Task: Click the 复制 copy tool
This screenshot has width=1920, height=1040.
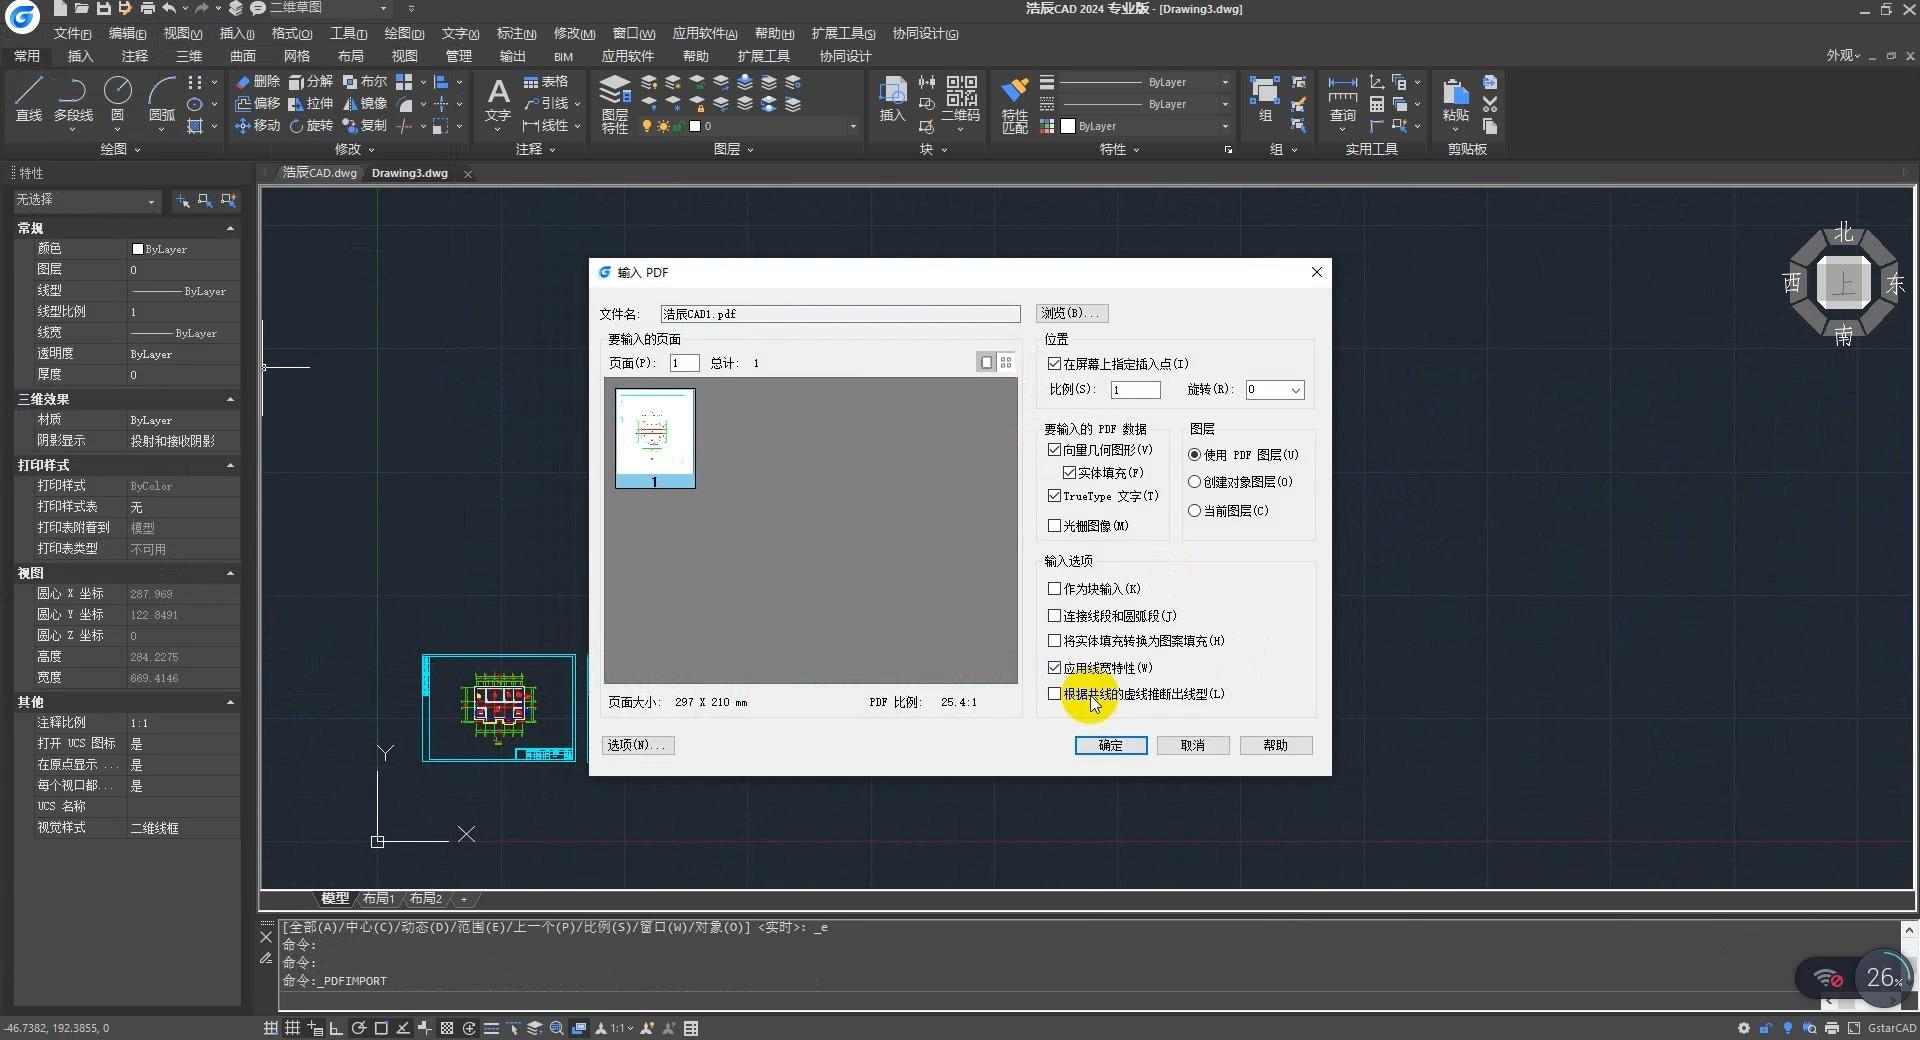Action: (x=365, y=126)
